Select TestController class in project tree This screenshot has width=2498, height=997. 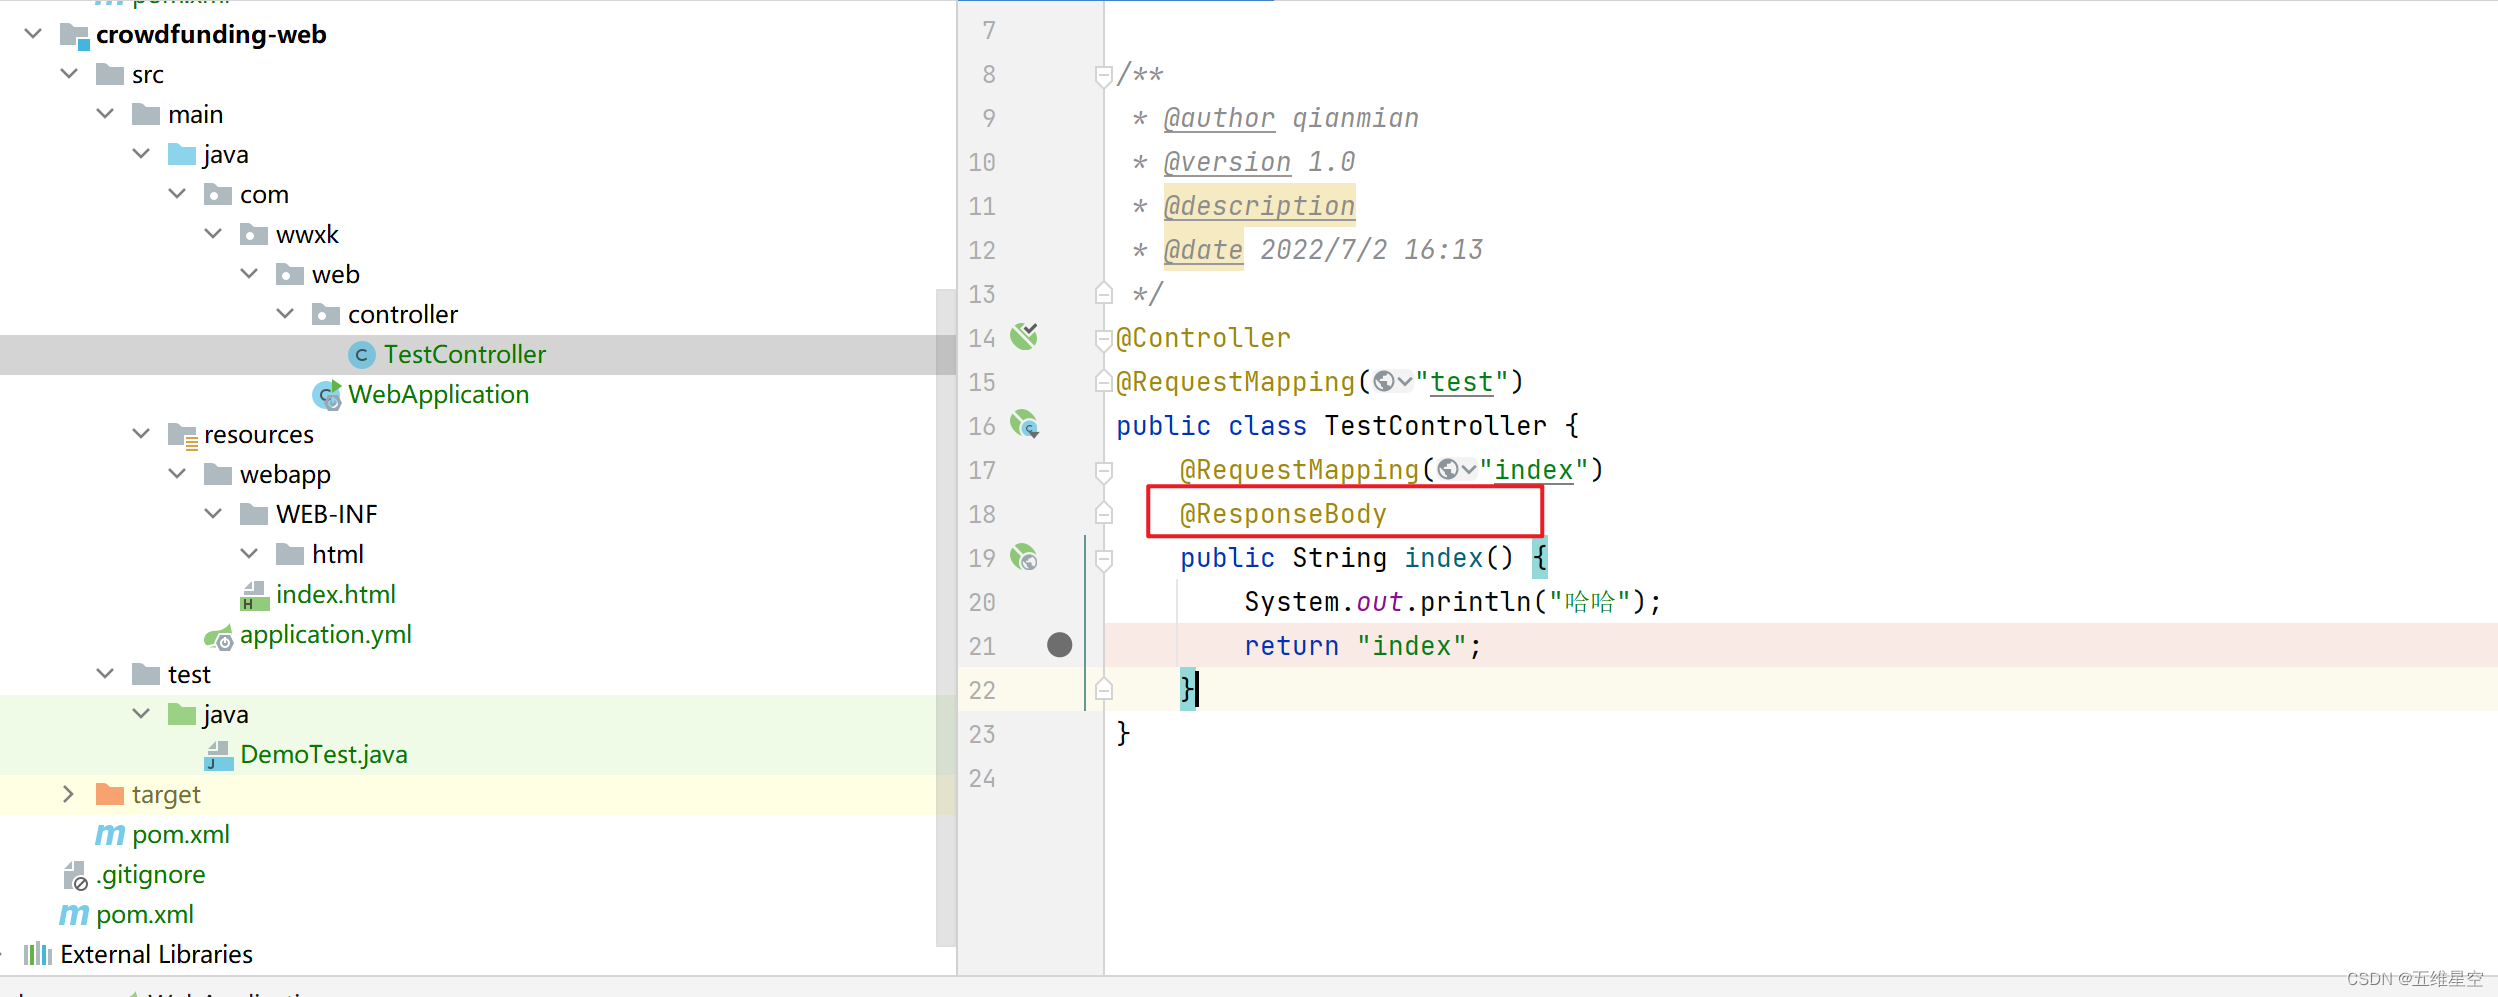click(464, 354)
